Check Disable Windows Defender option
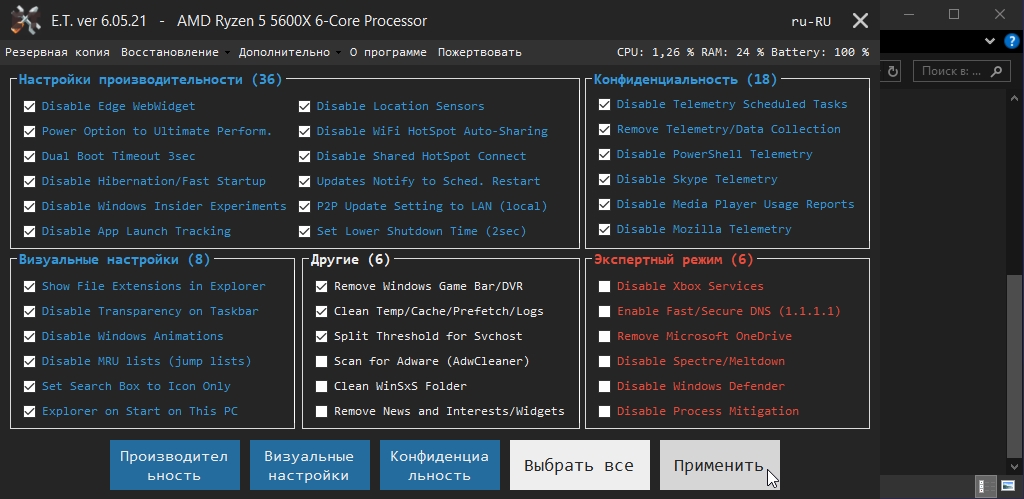1024x499 pixels. coord(604,386)
